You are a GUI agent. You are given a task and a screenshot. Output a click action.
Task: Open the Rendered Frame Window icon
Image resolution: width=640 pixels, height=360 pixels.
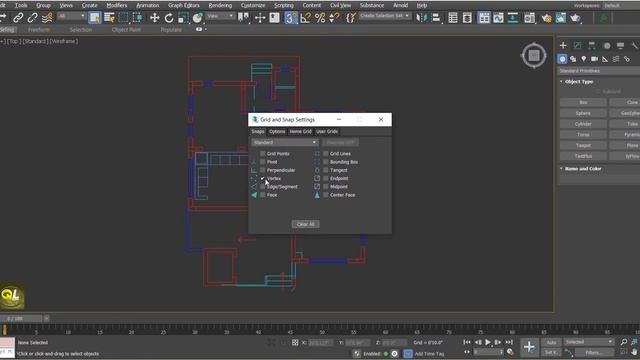(x=561, y=18)
